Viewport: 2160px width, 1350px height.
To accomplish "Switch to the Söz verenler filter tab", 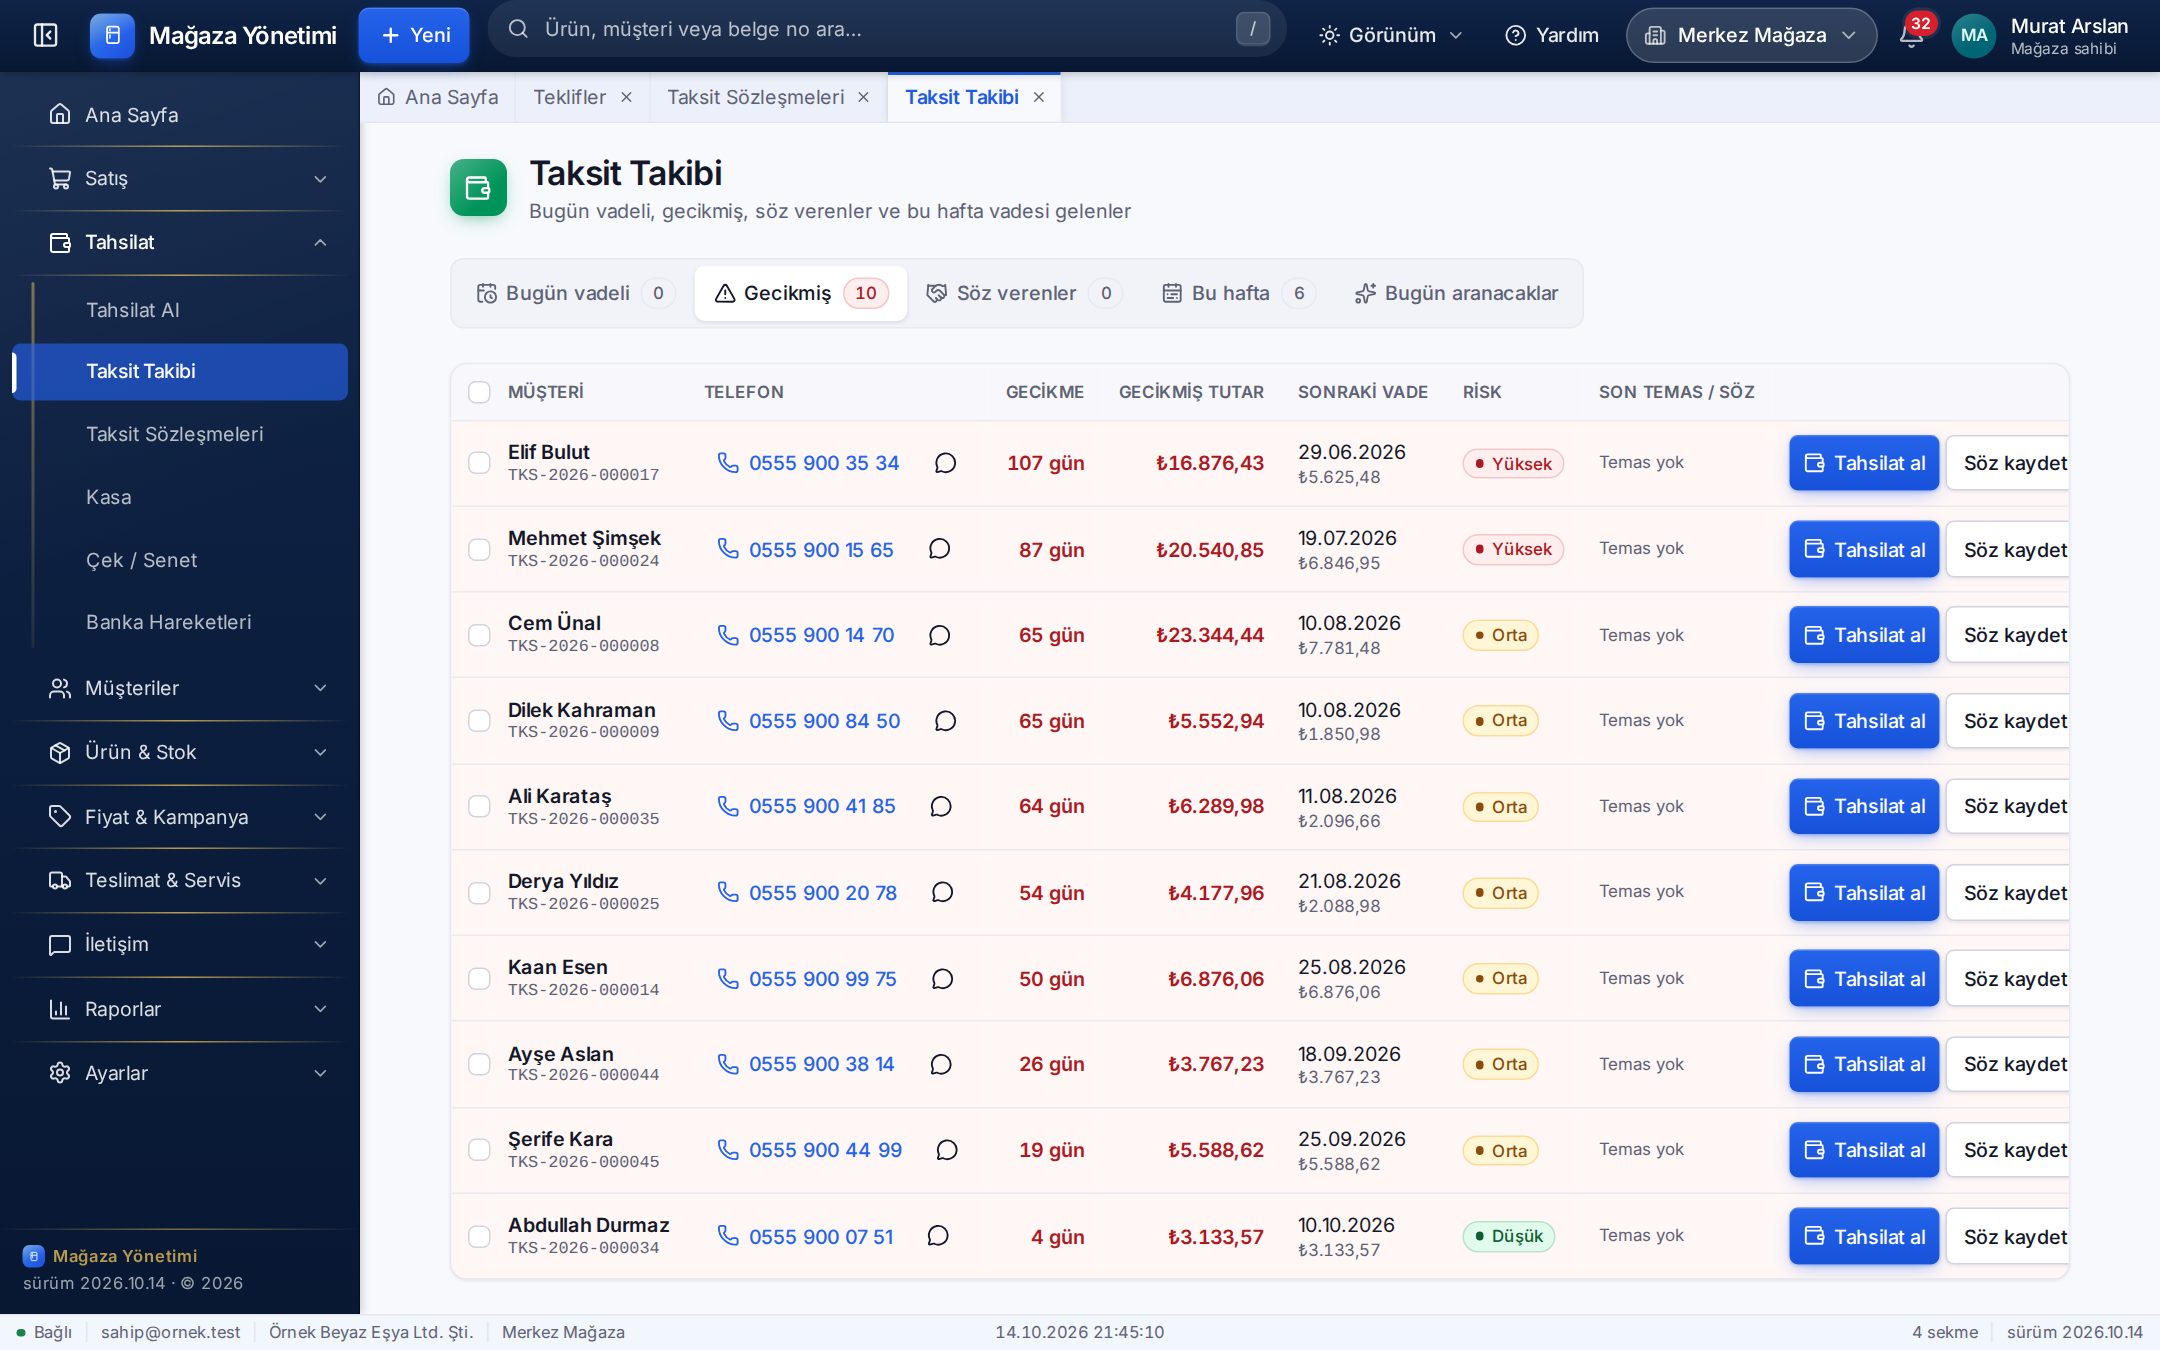I will [x=1023, y=293].
